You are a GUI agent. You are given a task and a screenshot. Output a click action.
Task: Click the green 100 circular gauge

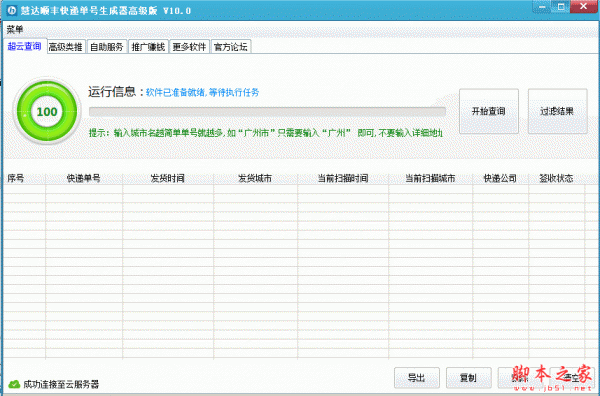tap(47, 111)
